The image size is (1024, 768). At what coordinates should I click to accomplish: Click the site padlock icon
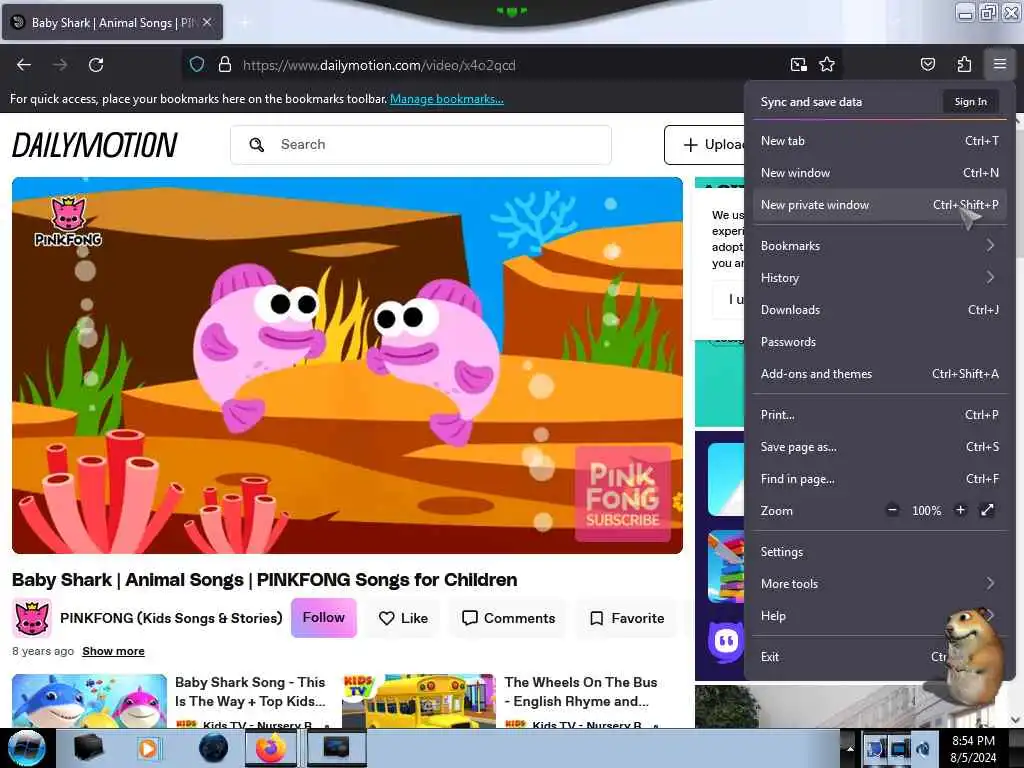(225, 65)
